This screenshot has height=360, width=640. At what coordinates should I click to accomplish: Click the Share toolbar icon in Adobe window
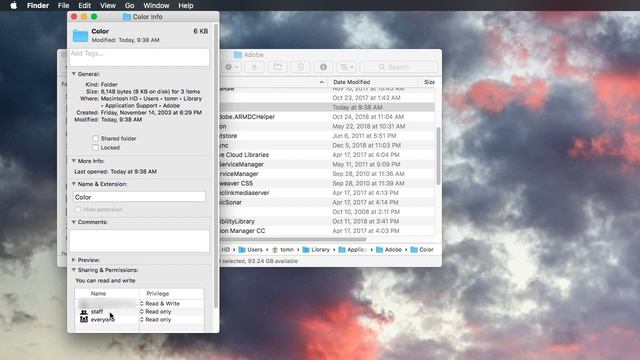click(x=254, y=67)
